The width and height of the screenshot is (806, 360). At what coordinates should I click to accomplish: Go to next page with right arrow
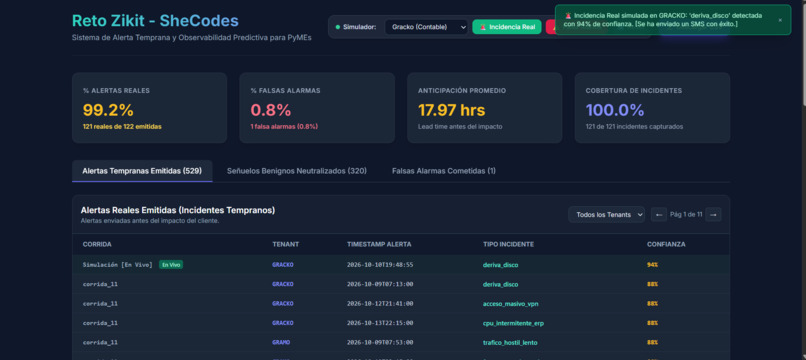[713, 214]
